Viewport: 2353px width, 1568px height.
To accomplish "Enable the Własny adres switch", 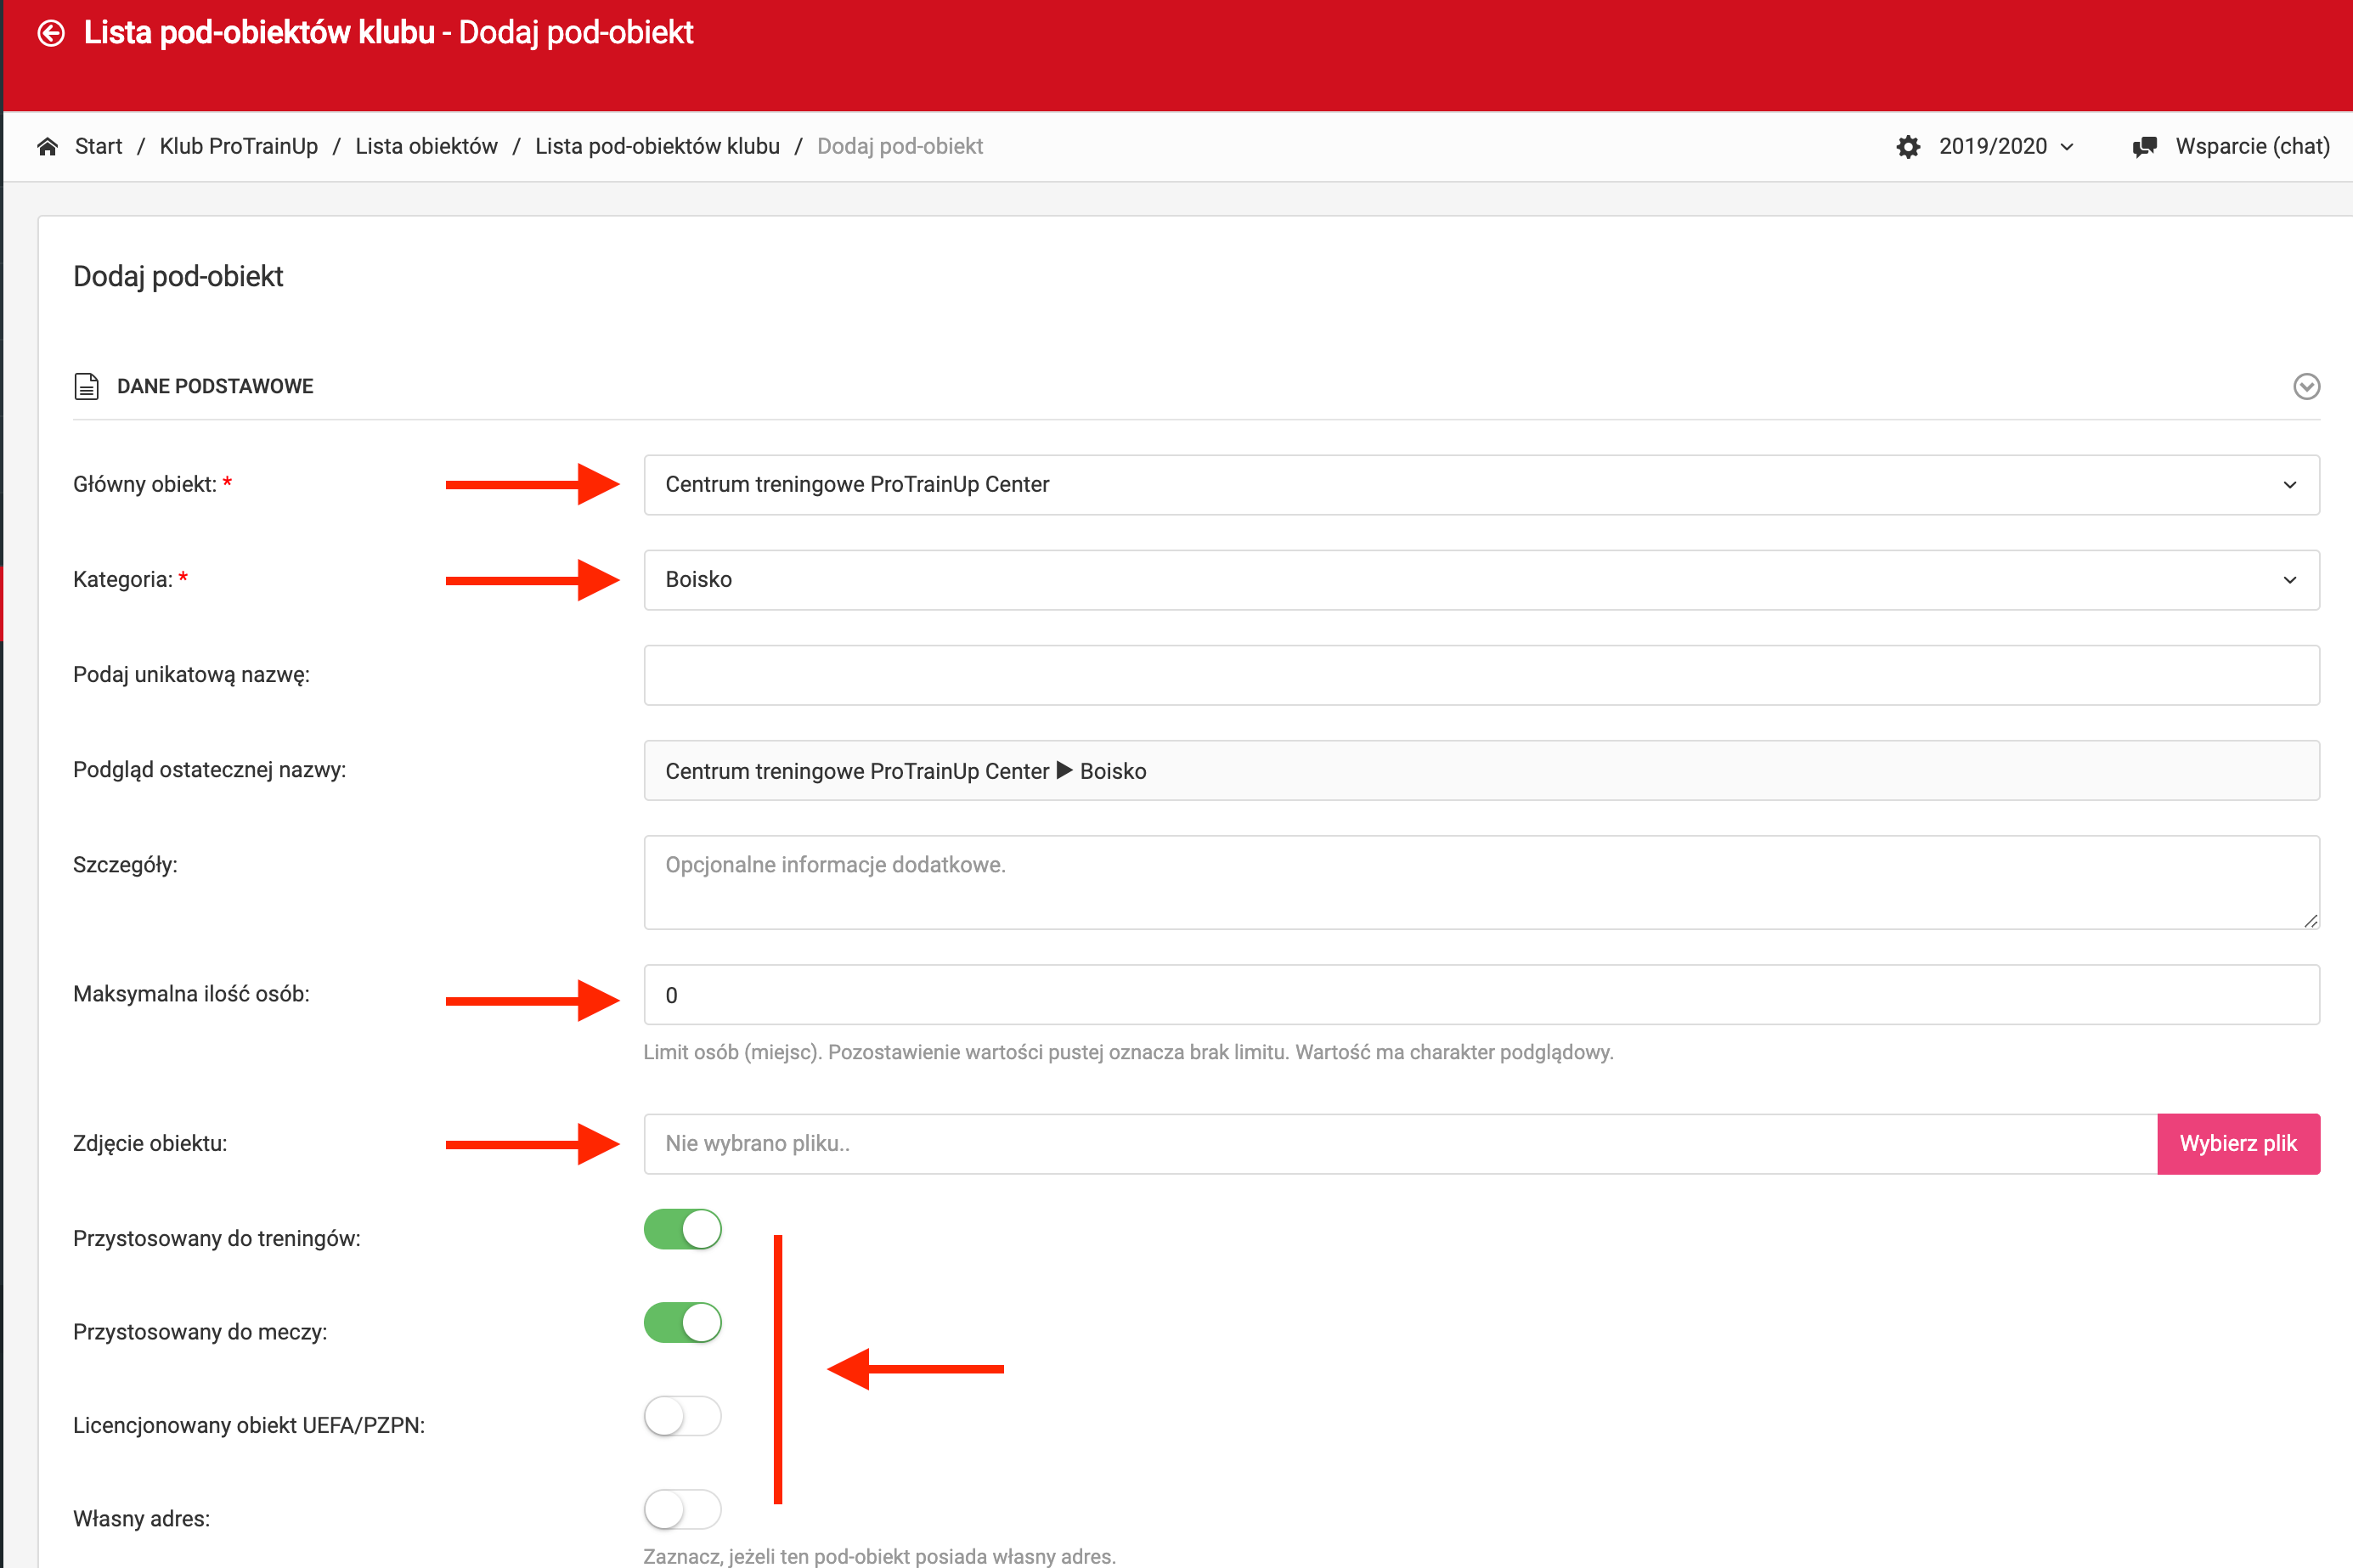I will pos(682,1509).
